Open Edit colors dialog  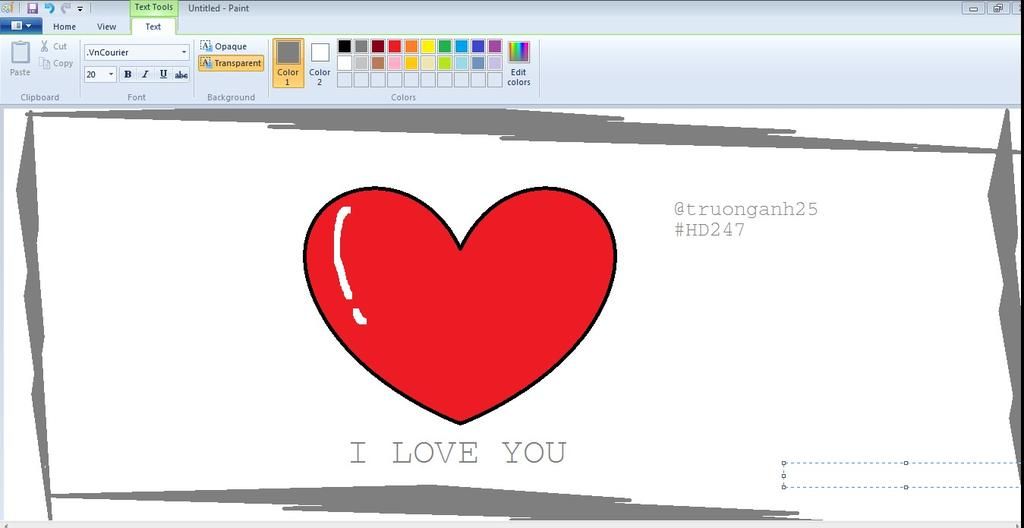(519, 63)
